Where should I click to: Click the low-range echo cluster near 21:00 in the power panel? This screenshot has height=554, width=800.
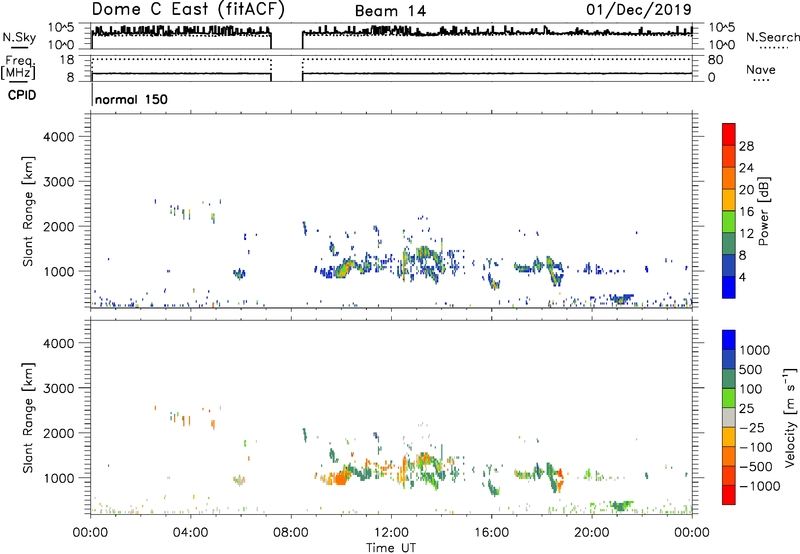[x=620, y=299]
